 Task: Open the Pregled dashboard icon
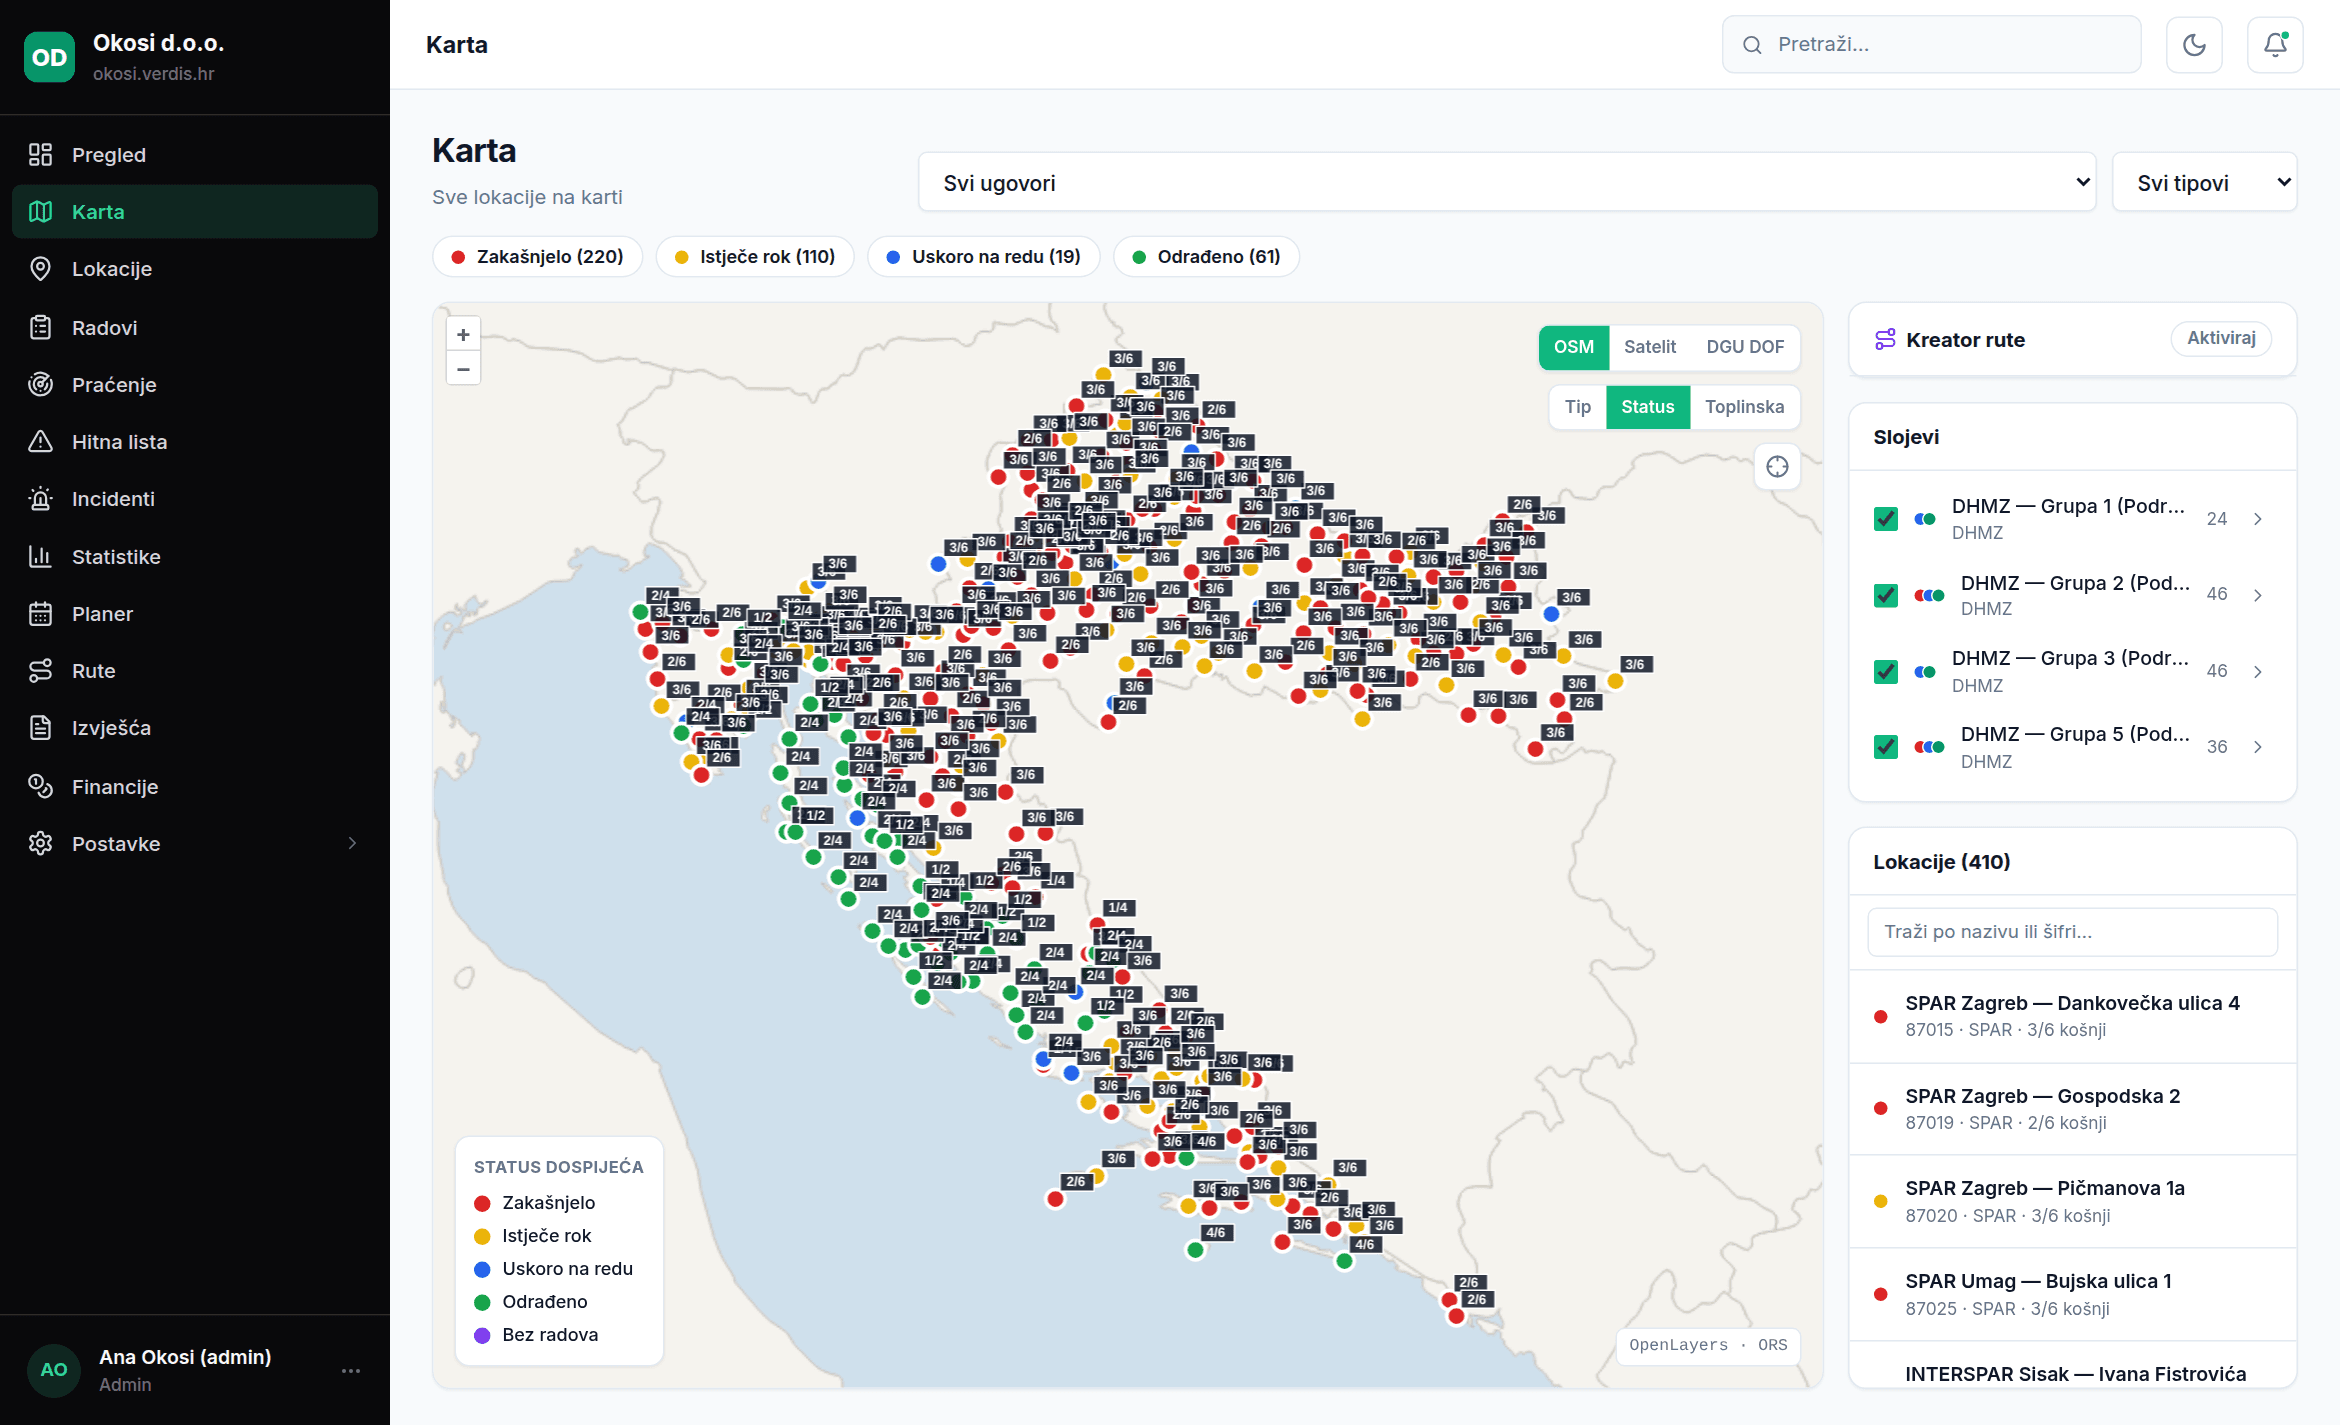point(40,154)
